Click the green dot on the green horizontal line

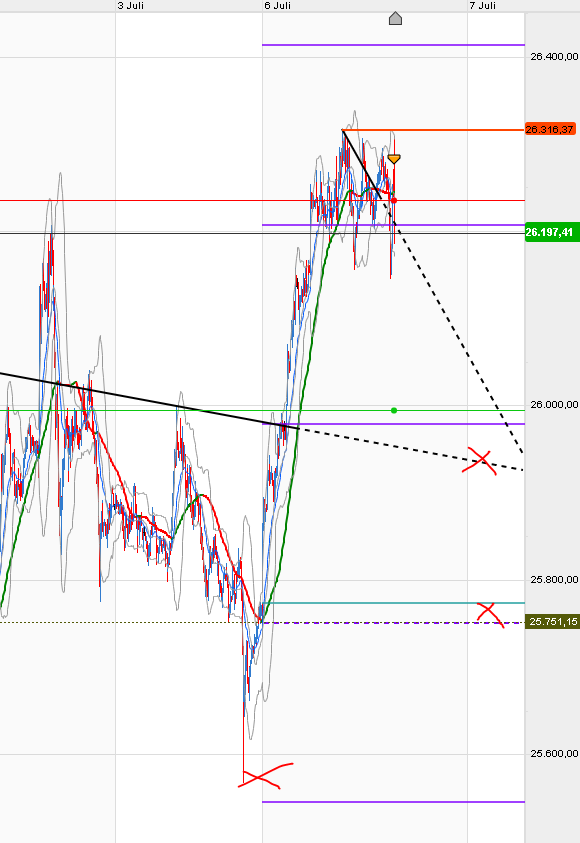pyautogui.click(x=394, y=410)
